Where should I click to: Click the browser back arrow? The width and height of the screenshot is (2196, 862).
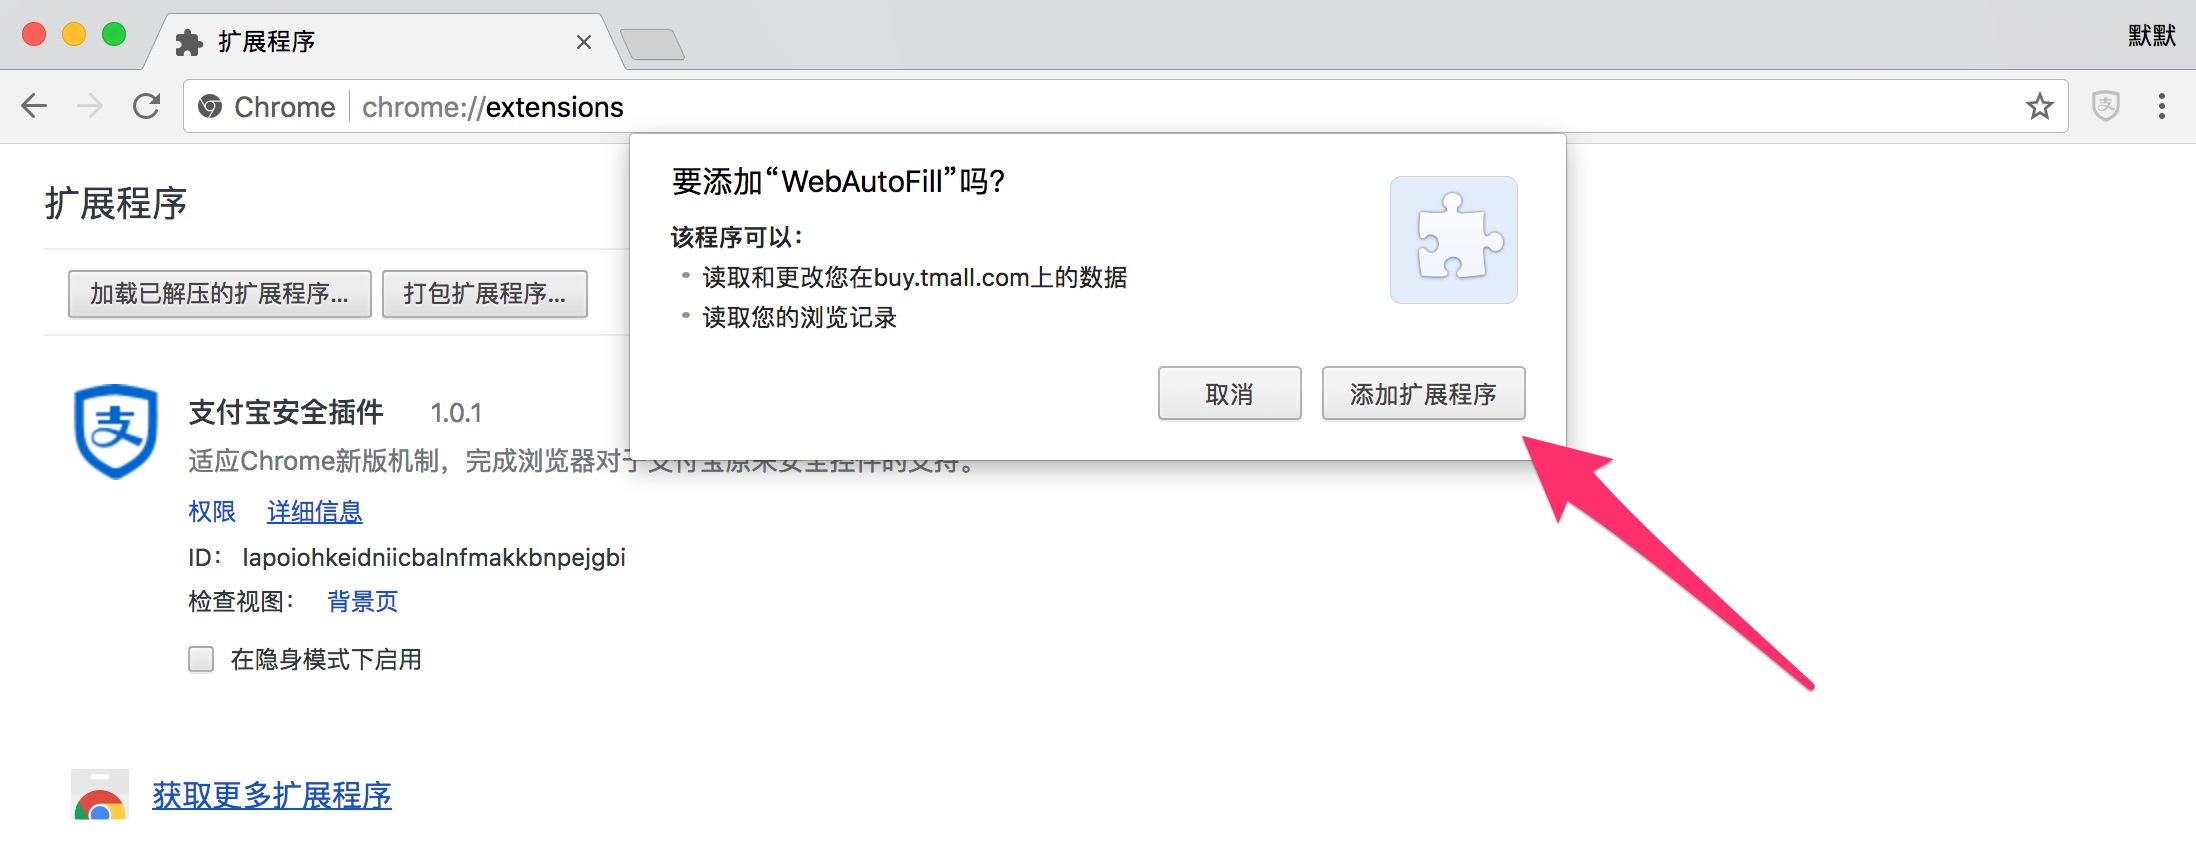click(34, 106)
